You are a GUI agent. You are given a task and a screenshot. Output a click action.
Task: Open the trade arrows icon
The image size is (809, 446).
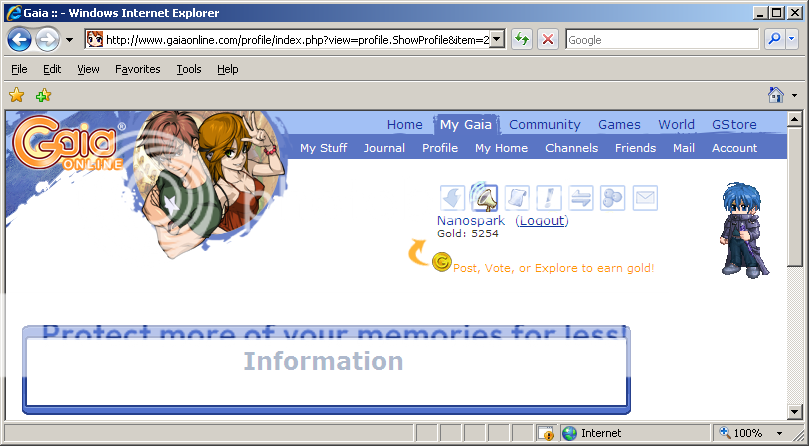pyautogui.click(x=580, y=198)
